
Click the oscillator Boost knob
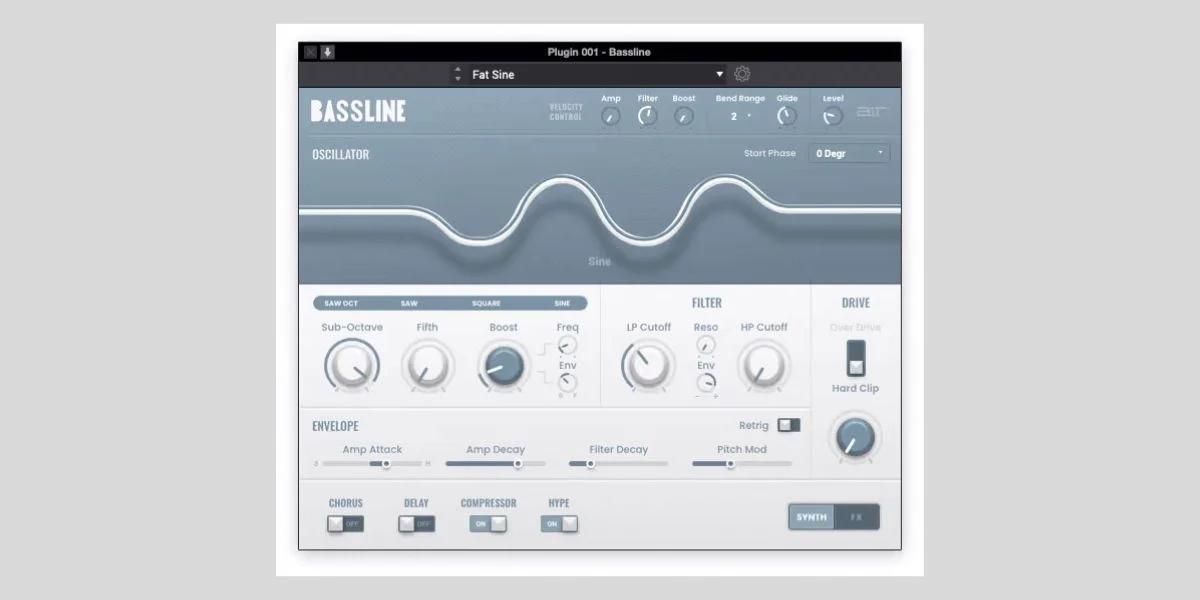pos(503,366)
